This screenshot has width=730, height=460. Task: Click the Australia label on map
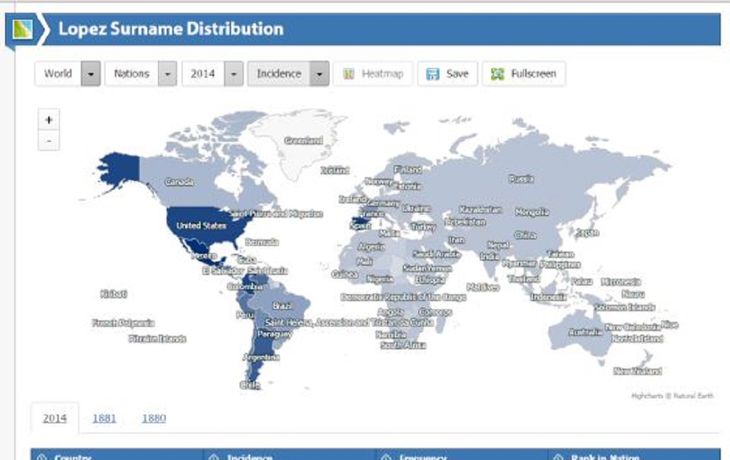586,332
